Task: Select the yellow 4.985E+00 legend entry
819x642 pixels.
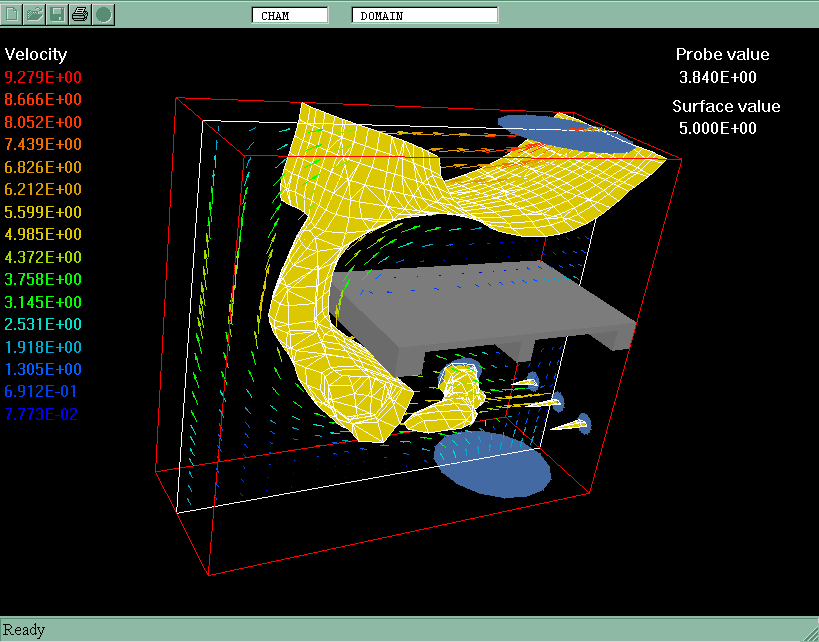Action: [43, 235]
